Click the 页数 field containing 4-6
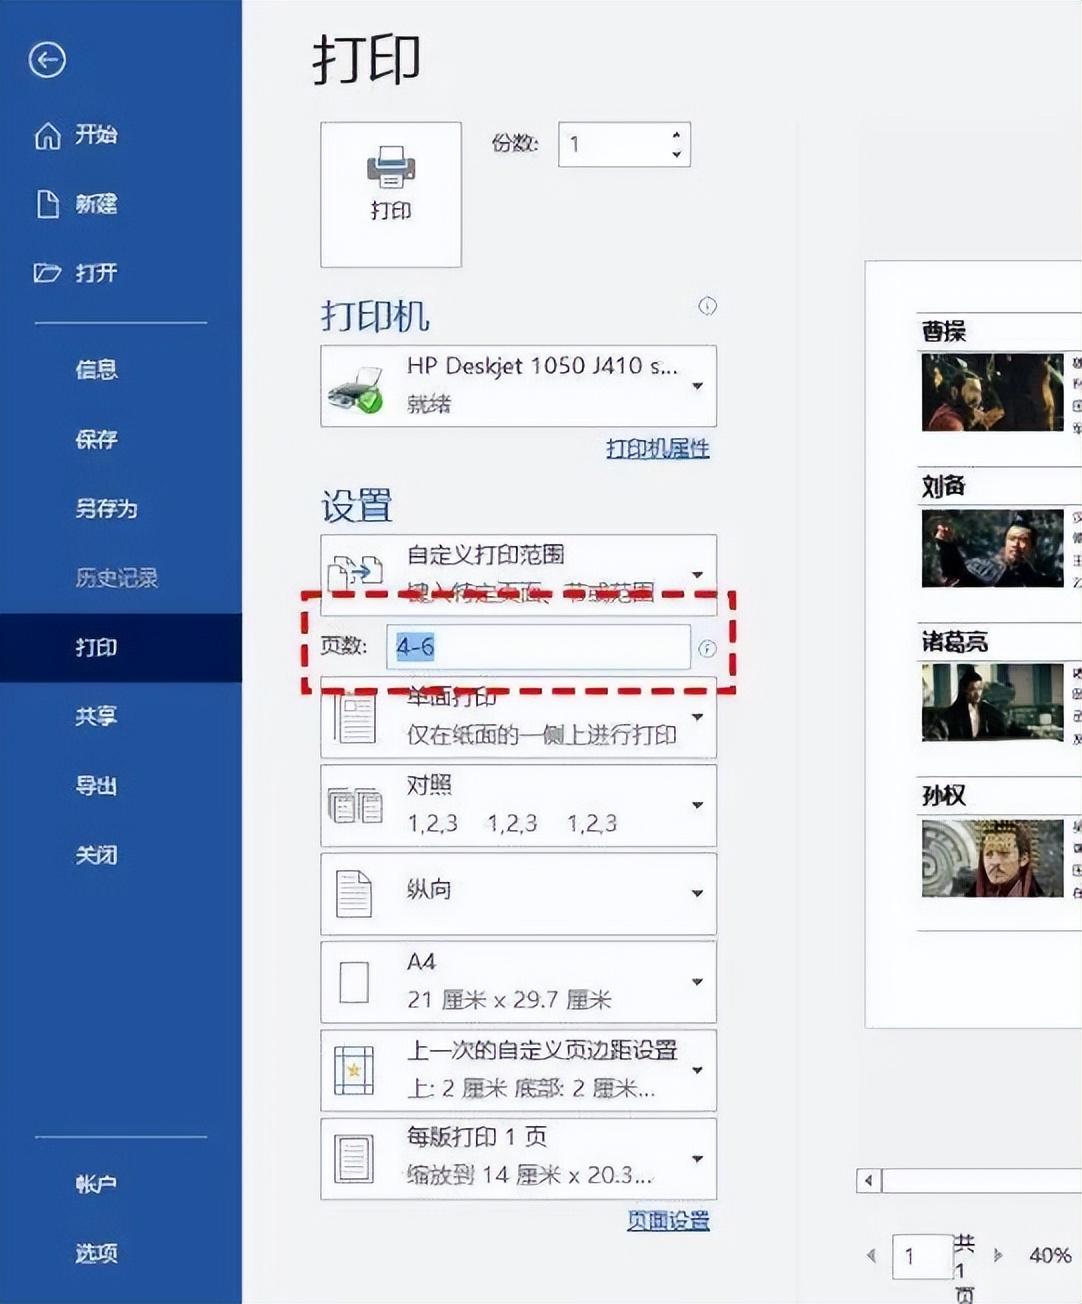Viewport: 1082px width, 1304px height. pos(538,647)
